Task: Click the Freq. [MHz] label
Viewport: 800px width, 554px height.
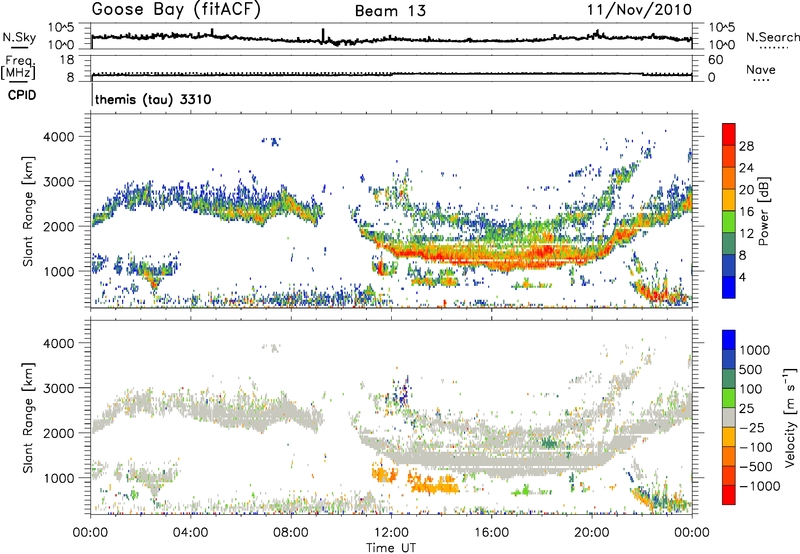Action: tap(16, 67)
